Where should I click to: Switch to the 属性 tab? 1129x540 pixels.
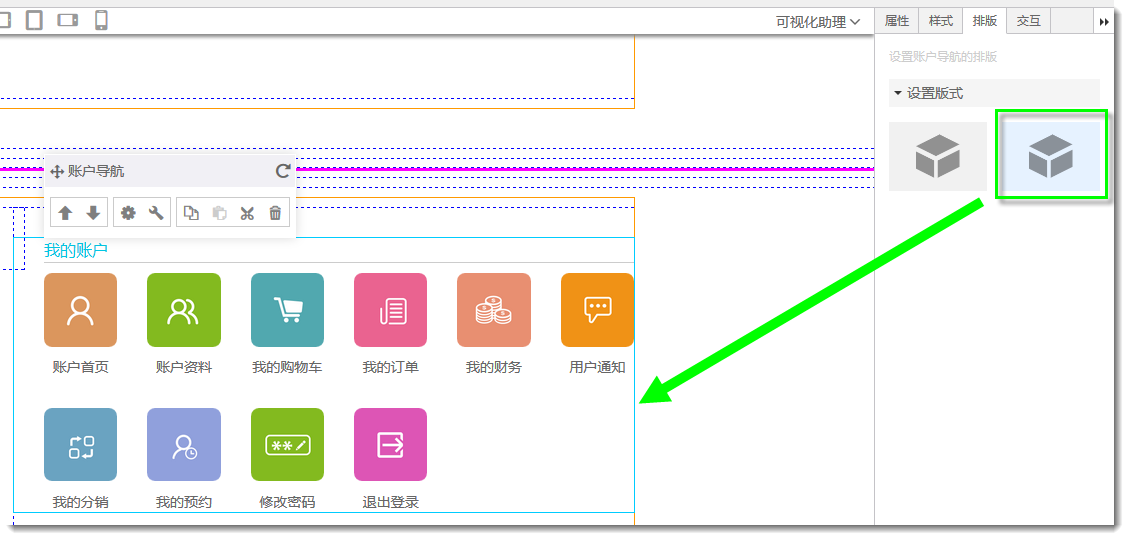click(x=897, y=21)
